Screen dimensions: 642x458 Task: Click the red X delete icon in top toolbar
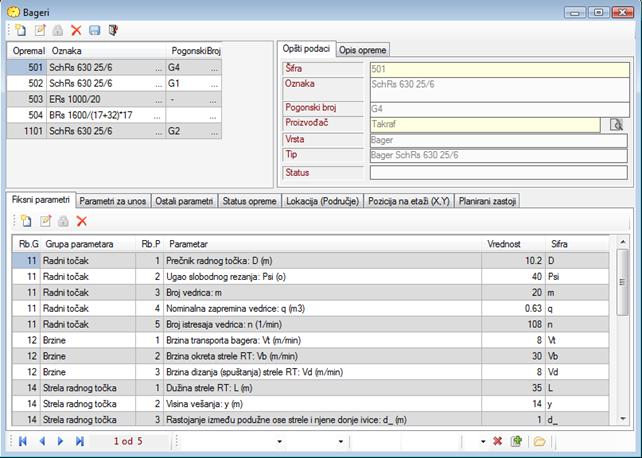tap(76, 30)
